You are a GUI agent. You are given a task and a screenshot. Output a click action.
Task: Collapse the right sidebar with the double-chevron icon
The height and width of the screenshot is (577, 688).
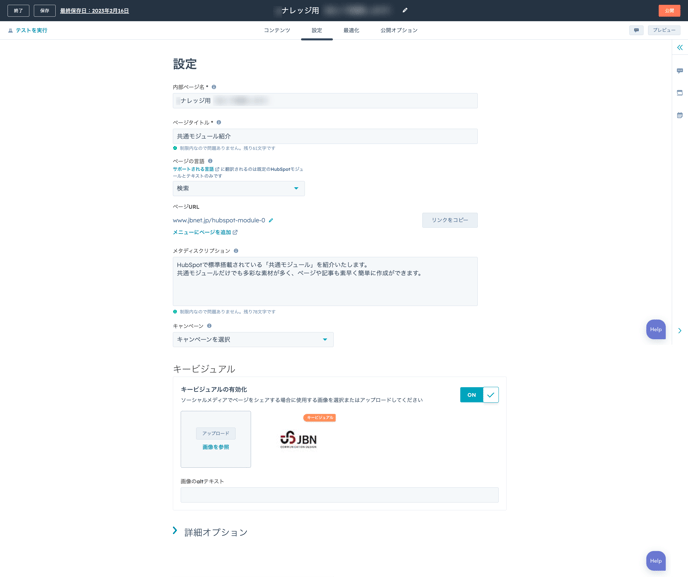680,48
